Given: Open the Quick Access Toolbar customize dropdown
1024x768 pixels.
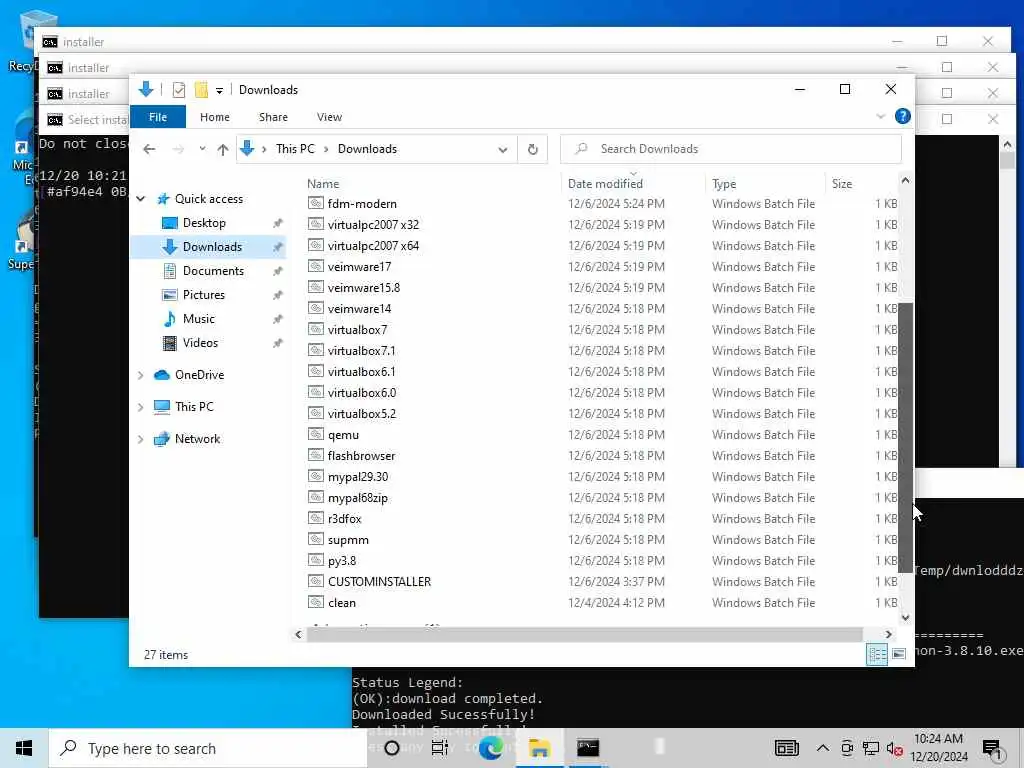Looking at the screenshot, I should pyautogui.click(x=219, y=90).
